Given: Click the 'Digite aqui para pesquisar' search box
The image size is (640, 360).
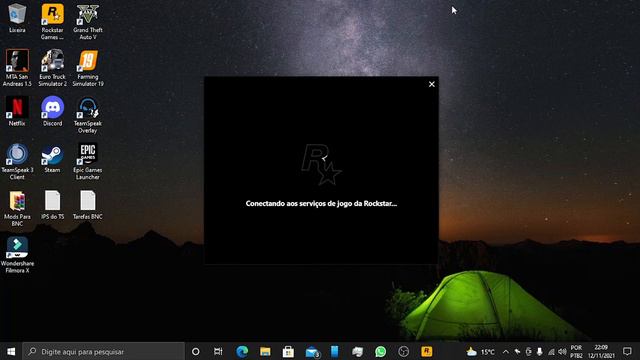Looking at the screenshot, I should click(x=103, y=351).
